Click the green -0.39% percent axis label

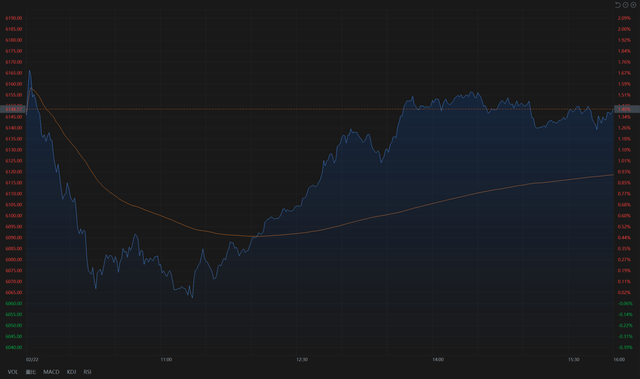pos(625,348)
